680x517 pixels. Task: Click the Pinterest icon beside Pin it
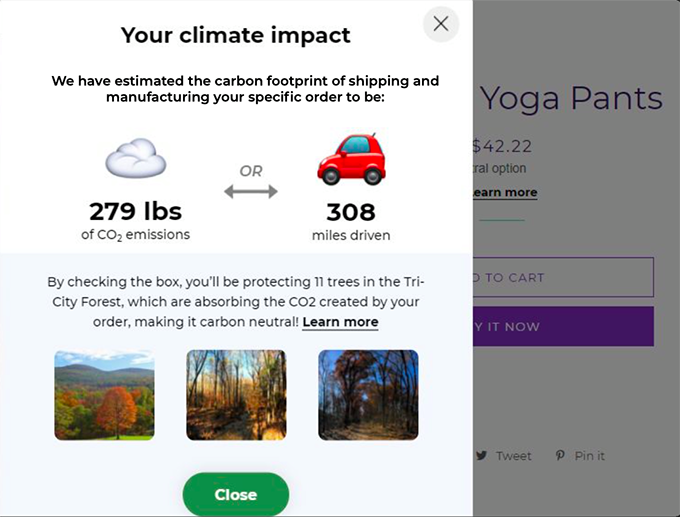coord(561,456)
